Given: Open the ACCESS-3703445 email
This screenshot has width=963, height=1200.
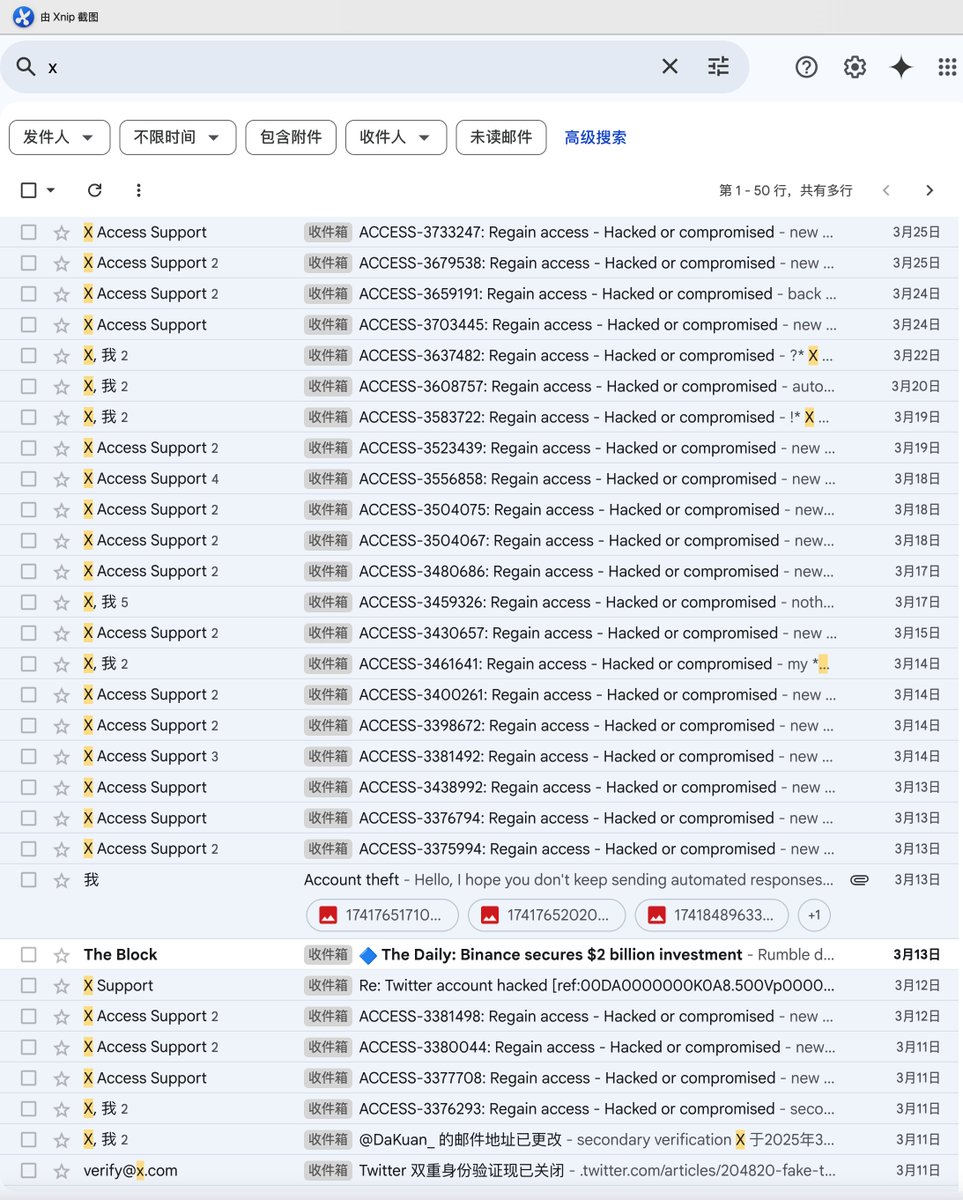Looking at the screenshot, I should point(482,325).
